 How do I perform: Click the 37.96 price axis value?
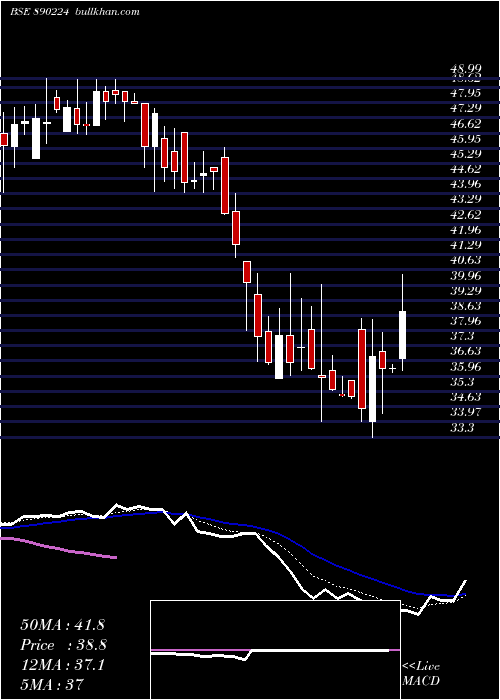pyautogui.click(x=466, y=321)
